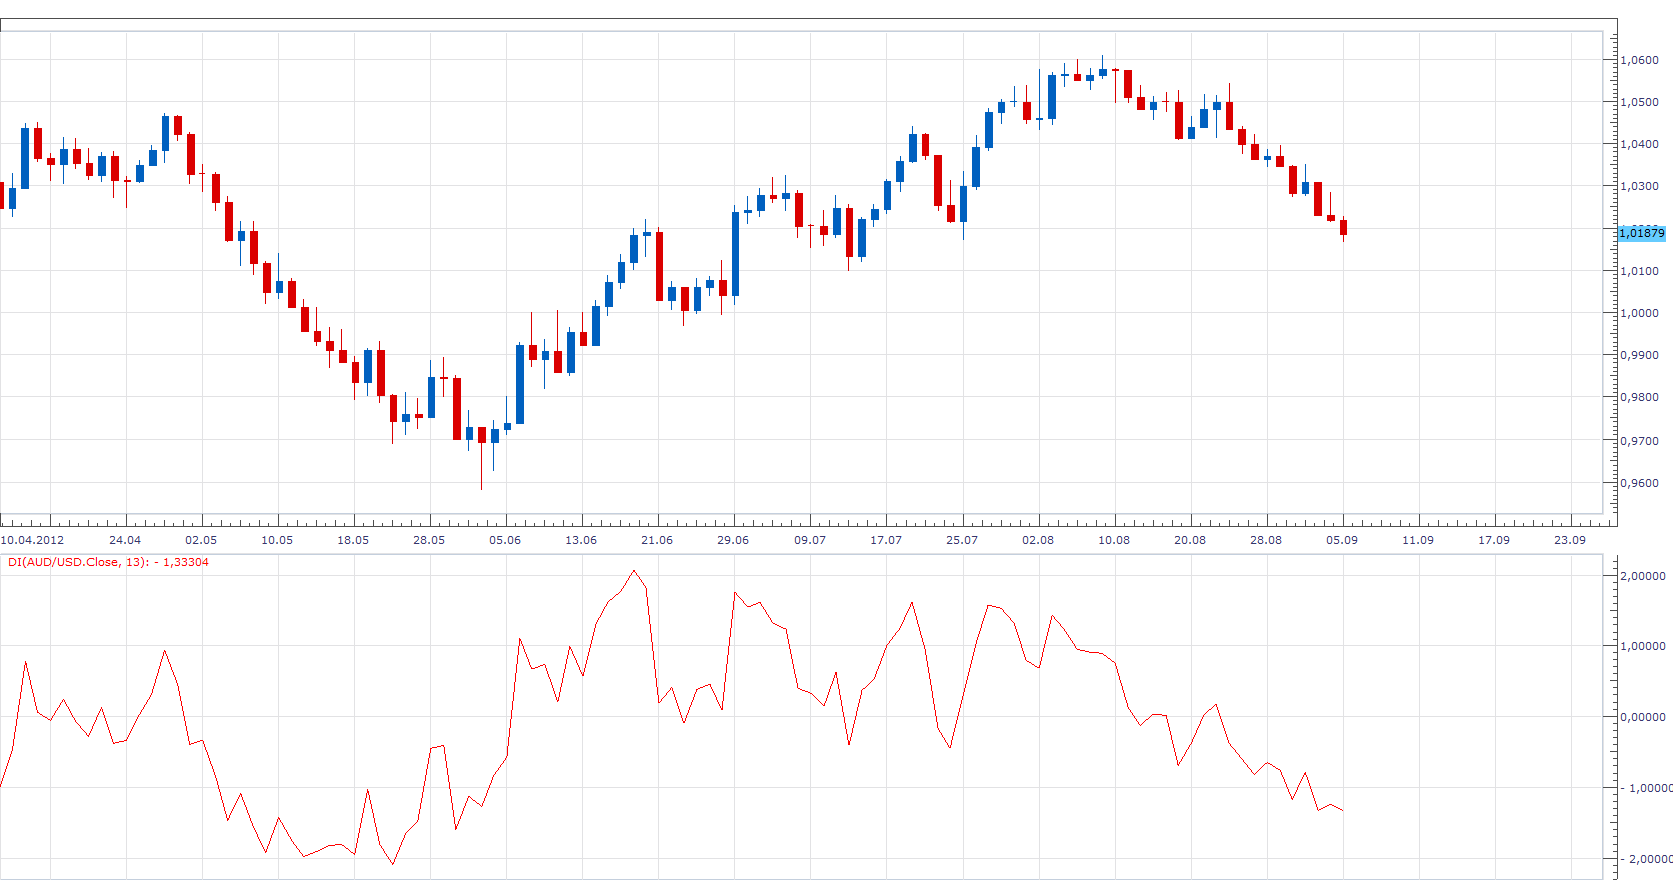Image resolution: width=1674 pixels, height=880 pixels.
Task: Select the 23.09 date label on axis
Action: click(1570, 540)
